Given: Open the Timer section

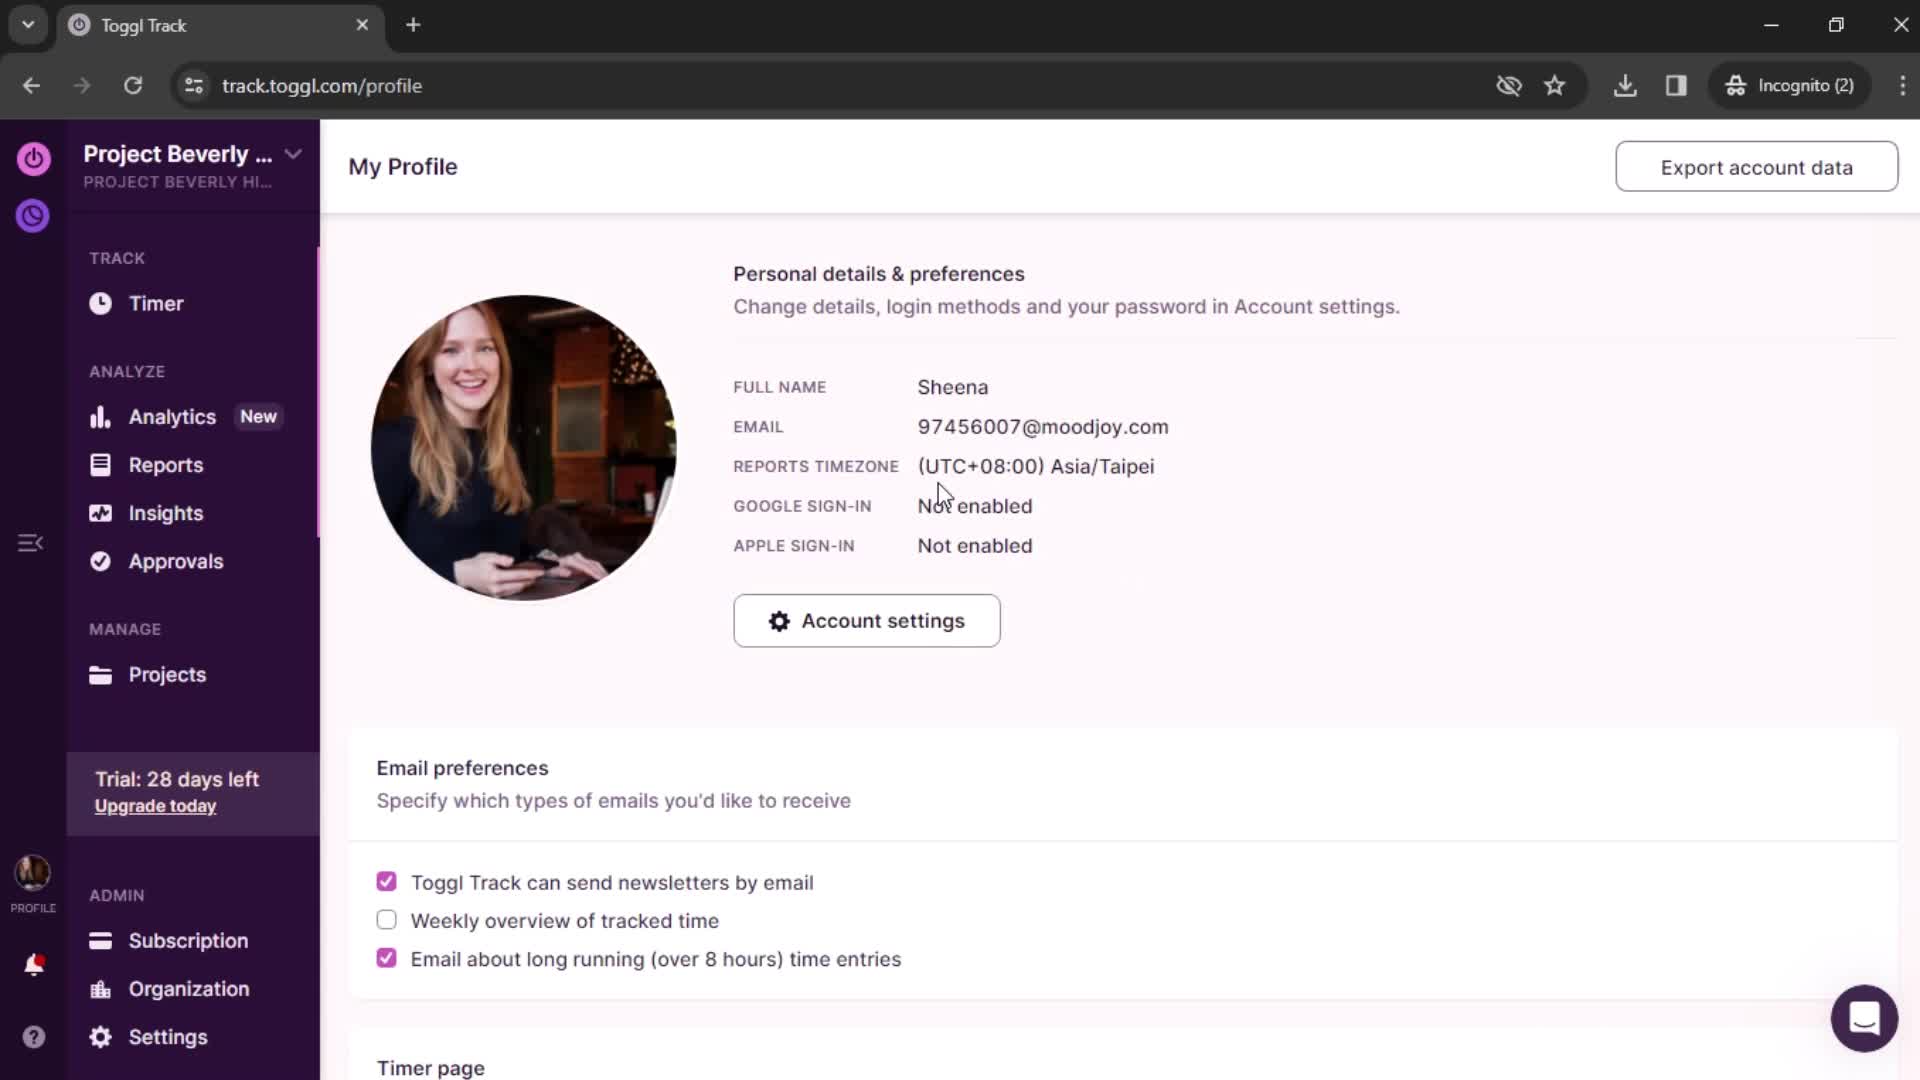Looking at the screenshot, I should coord(157,302).
